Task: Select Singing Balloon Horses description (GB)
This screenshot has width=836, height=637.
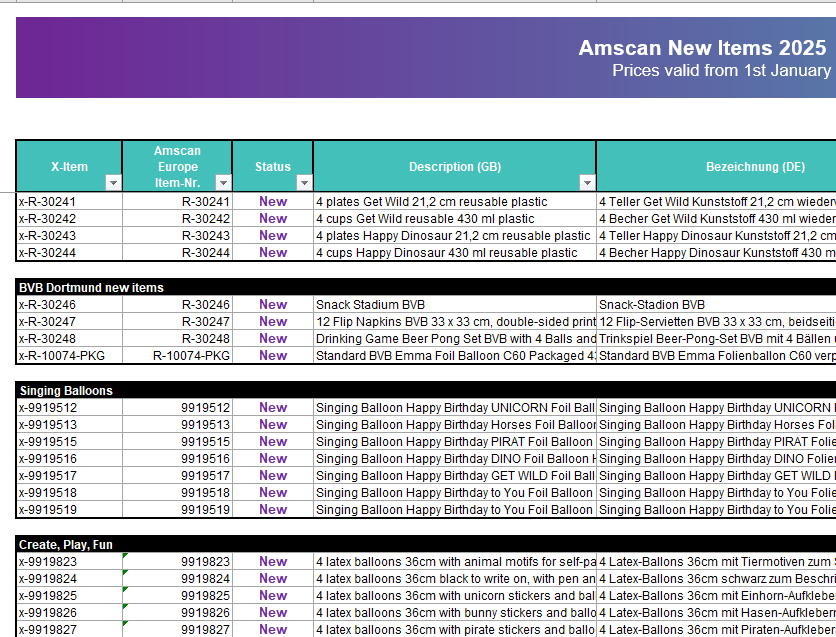Action: click(455, 424)
